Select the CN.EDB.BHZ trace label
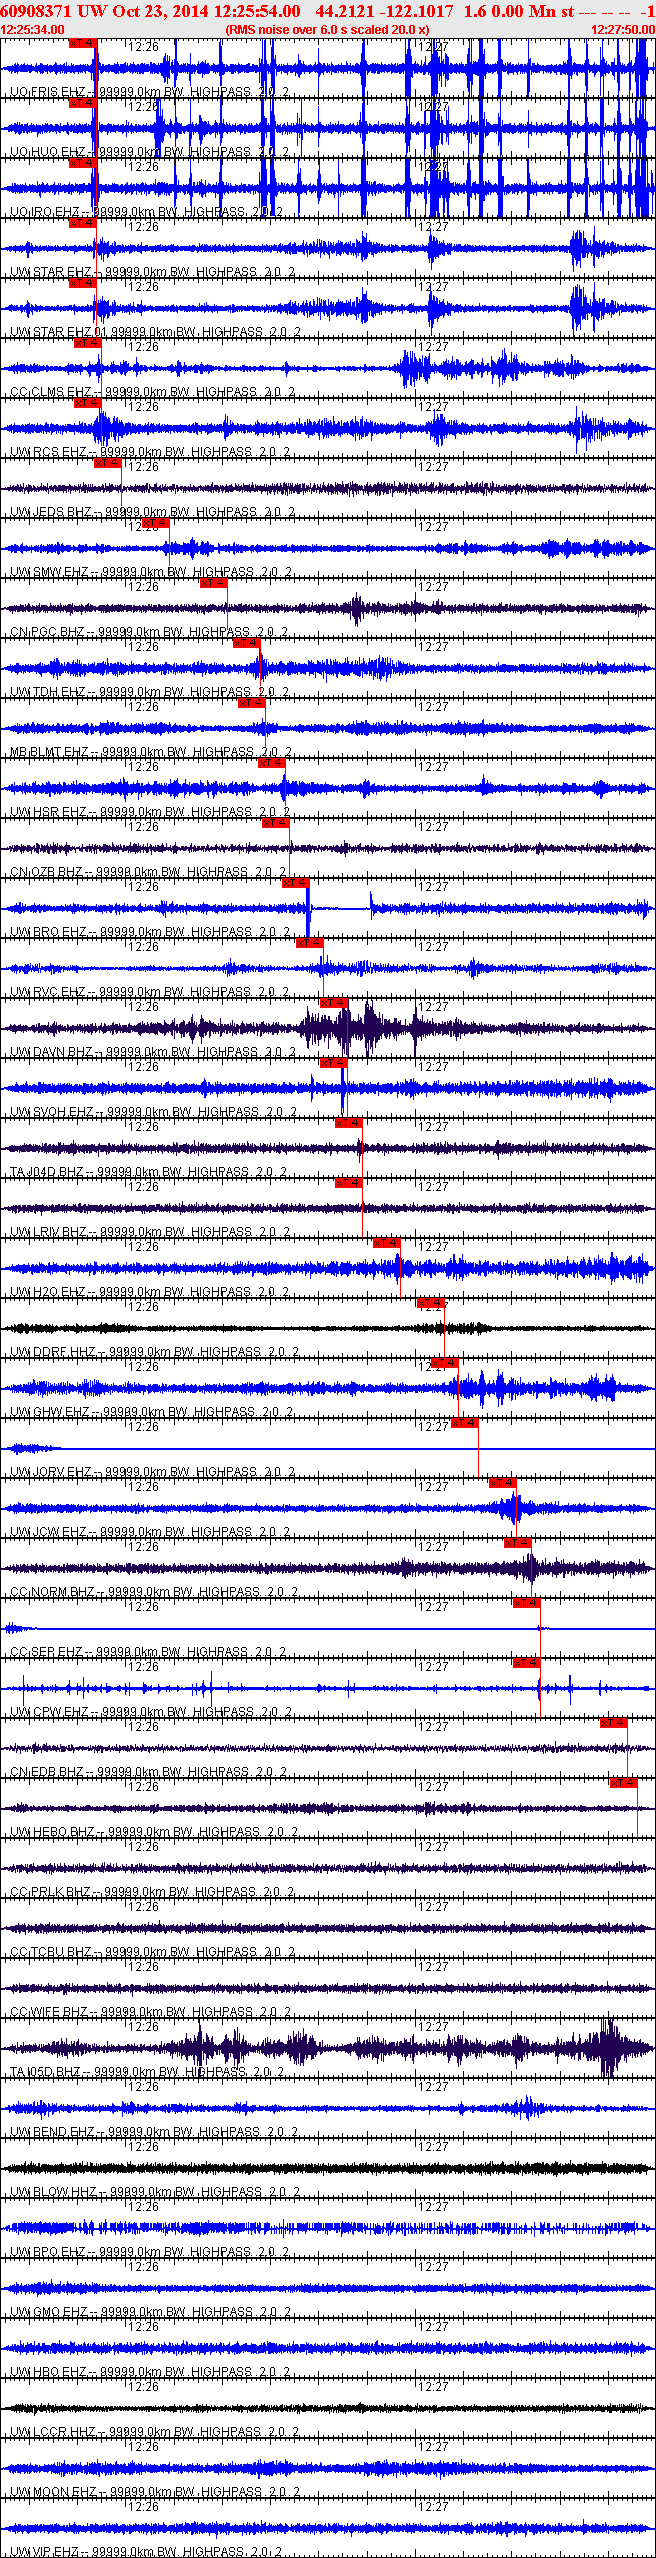The height and width of the screenshot is (2558, 656). click(x=149, y=1772)
